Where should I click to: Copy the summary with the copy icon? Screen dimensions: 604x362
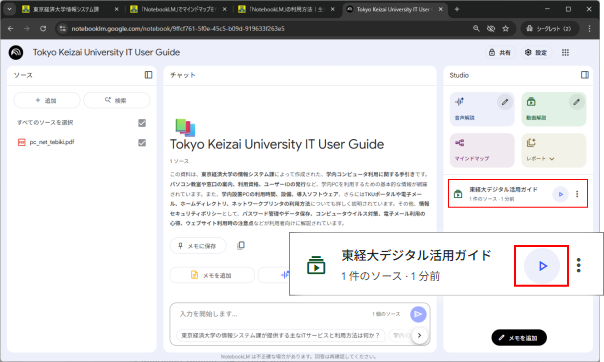241,246
